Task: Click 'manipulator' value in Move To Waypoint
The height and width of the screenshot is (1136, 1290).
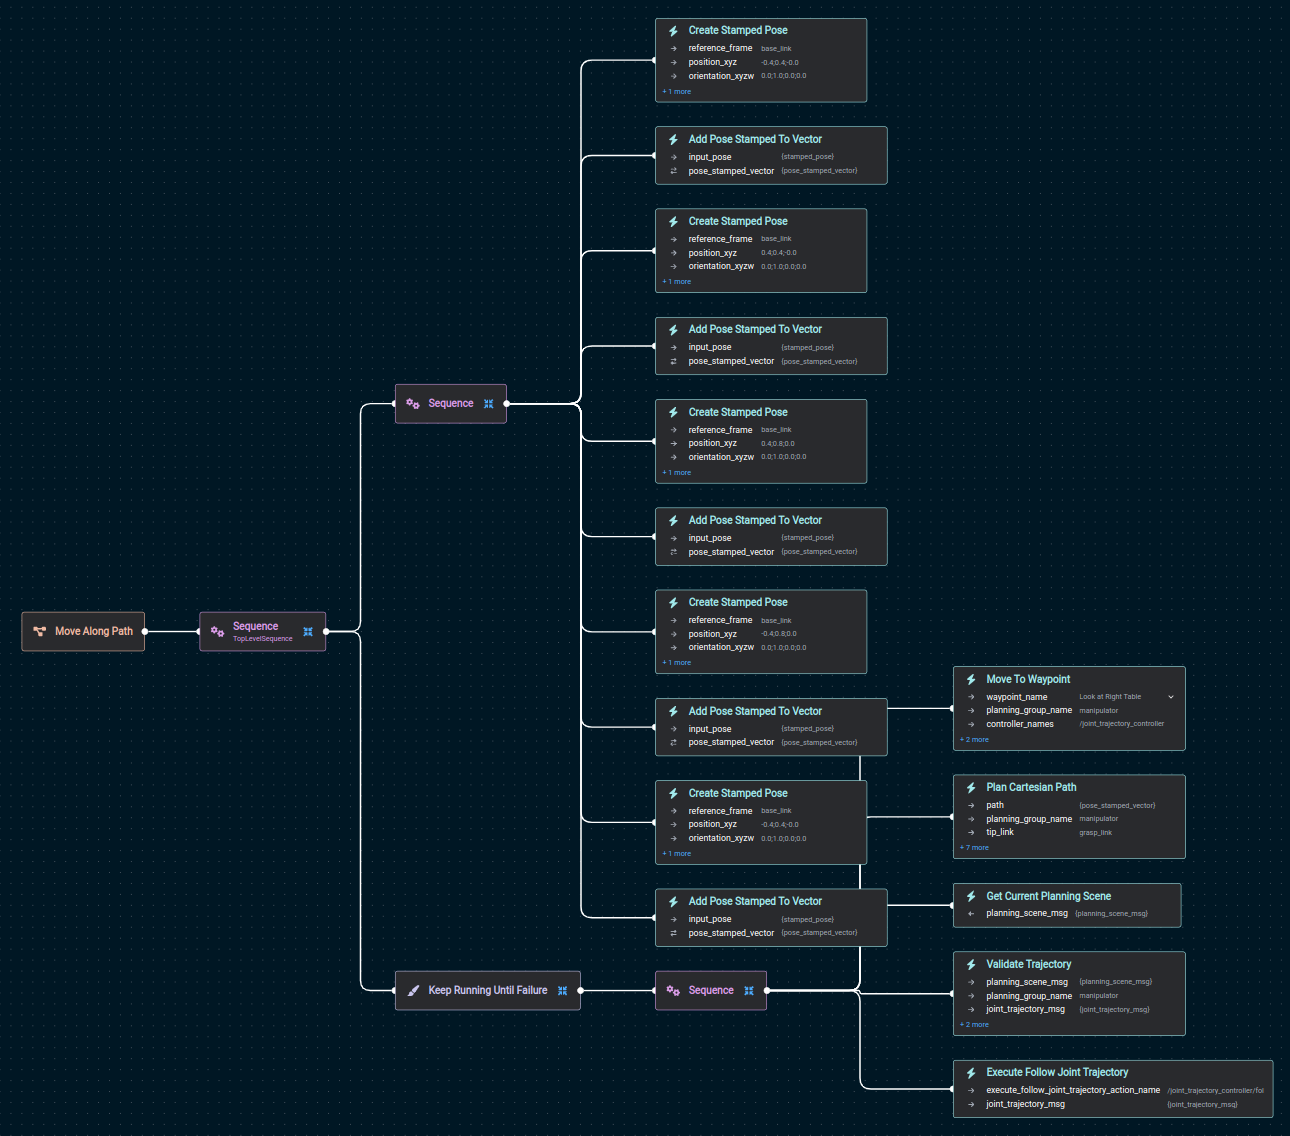Action: 1098,711
